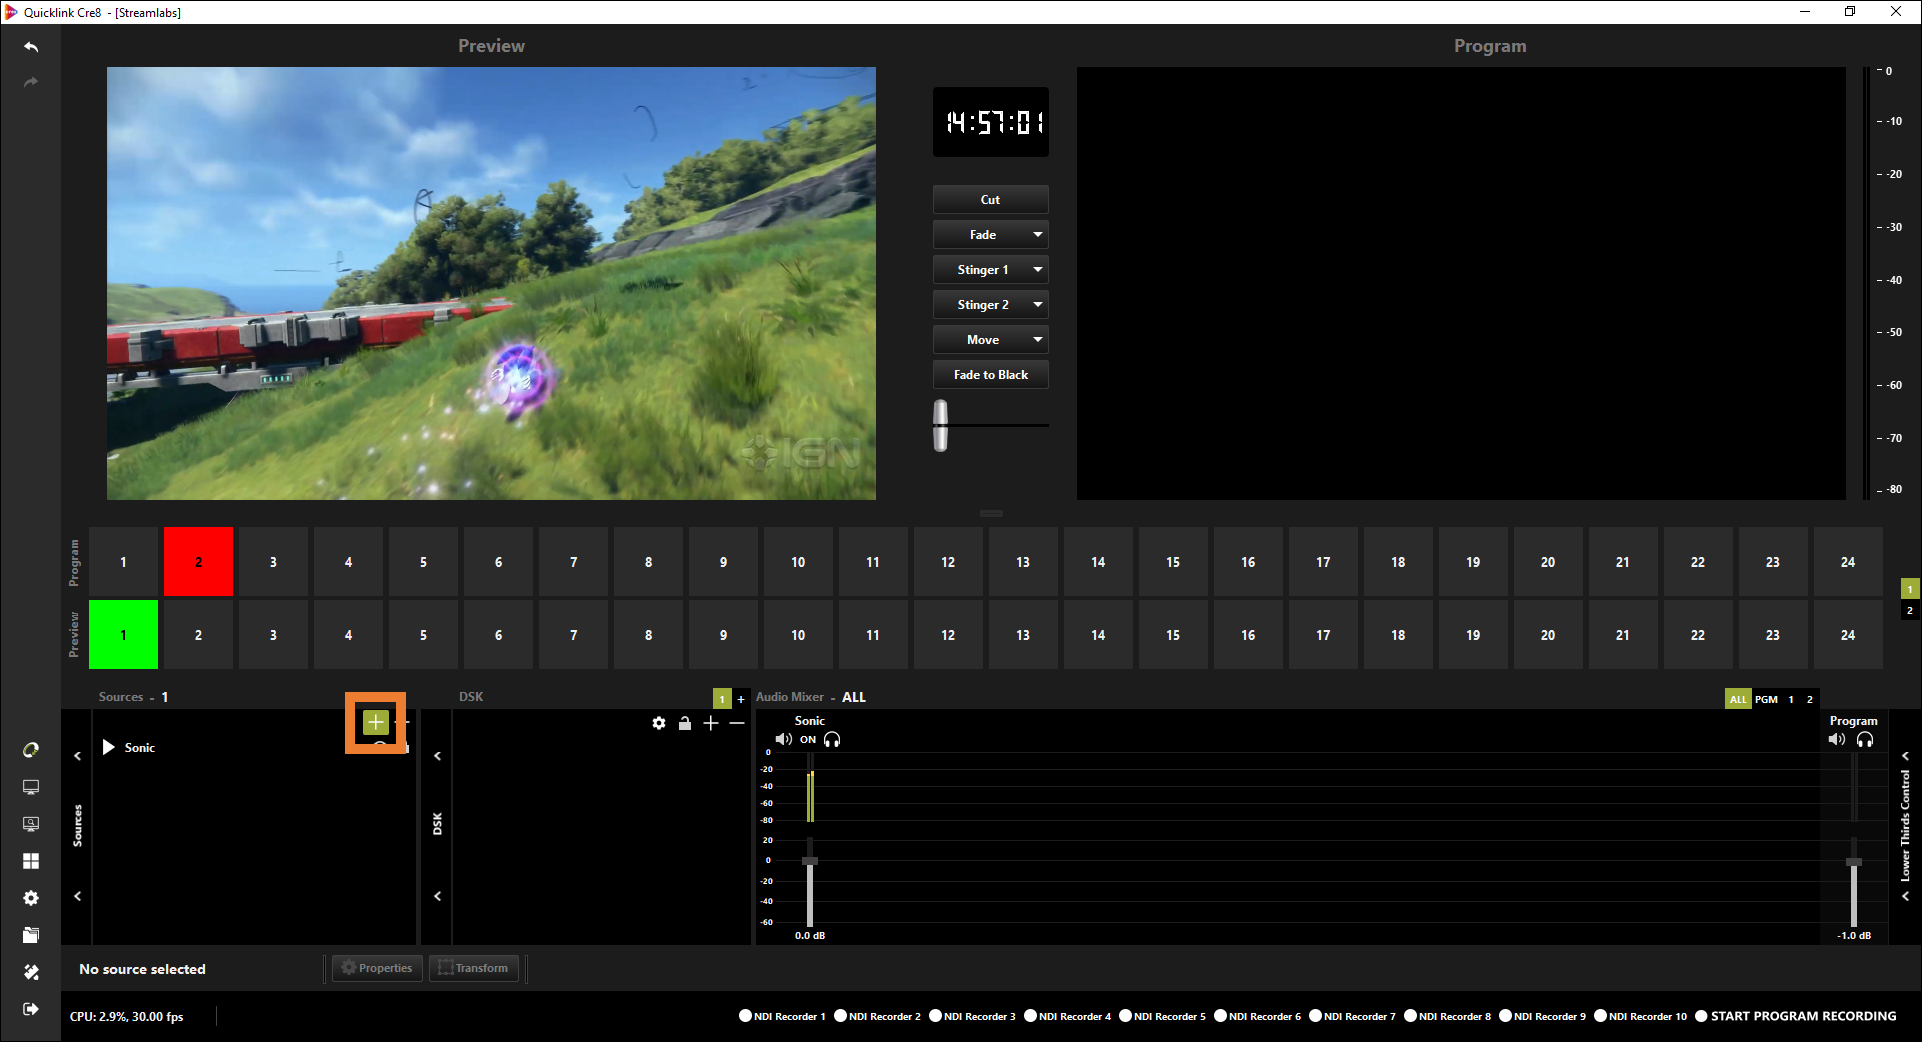This screenshot has width=1922, height=1042.
Task: Click the exit icon in sidebar
Action: (31, 1009)
